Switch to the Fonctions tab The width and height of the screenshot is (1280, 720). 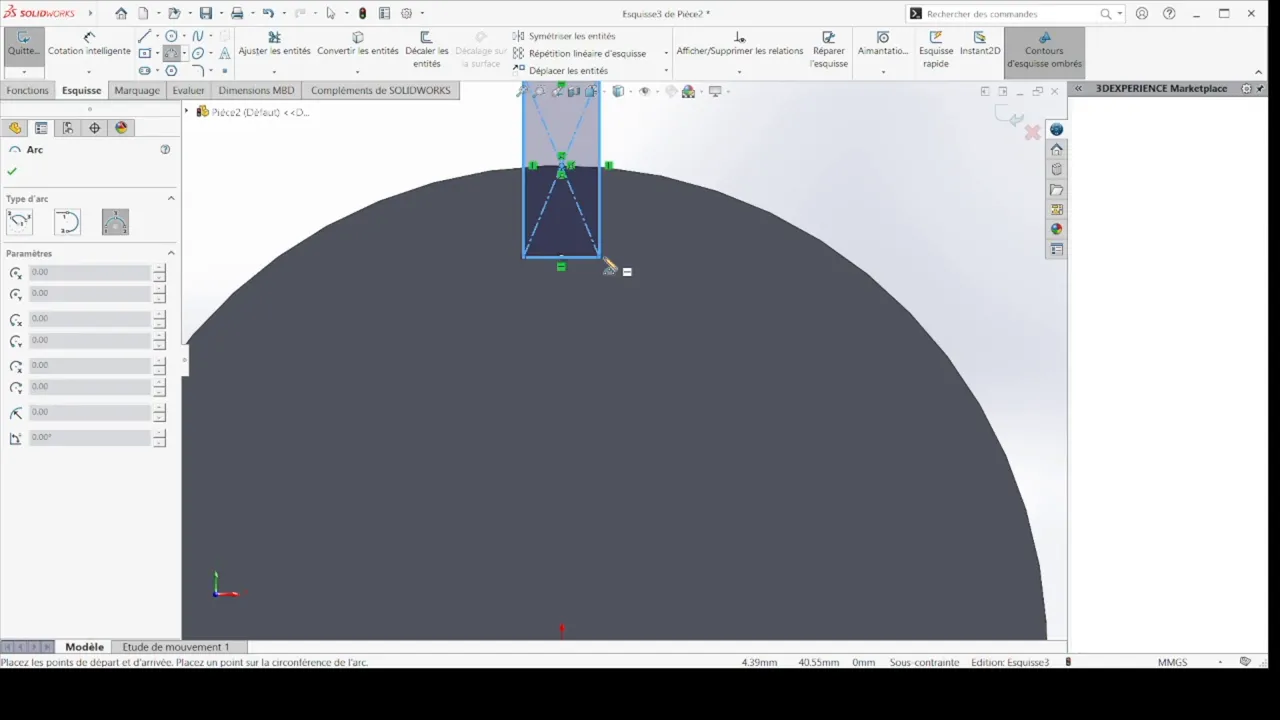[x=27, y=90]
